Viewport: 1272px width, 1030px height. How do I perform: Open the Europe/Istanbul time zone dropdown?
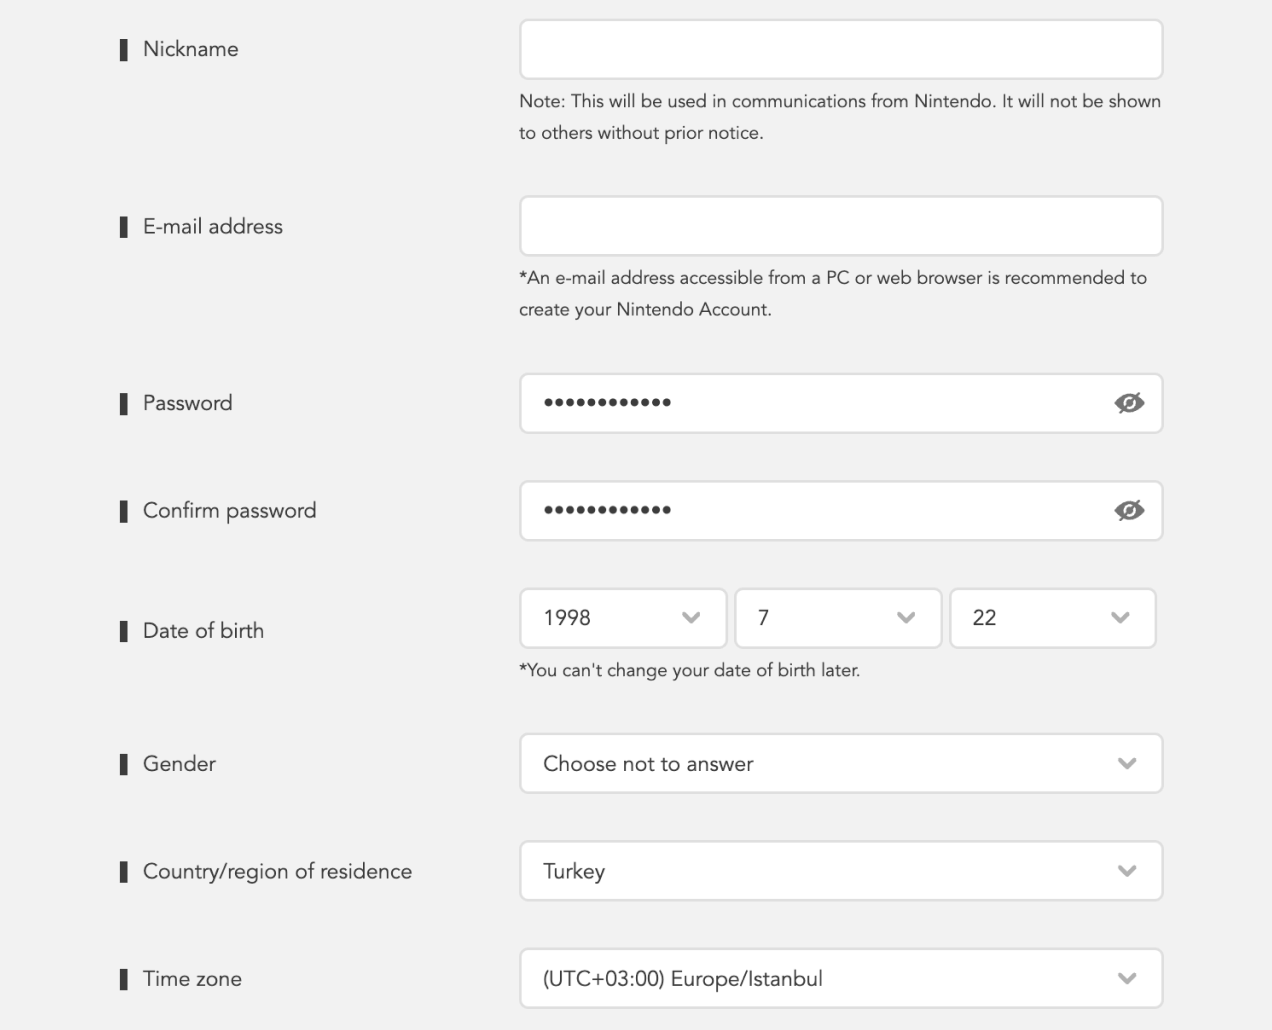point(840,978)
